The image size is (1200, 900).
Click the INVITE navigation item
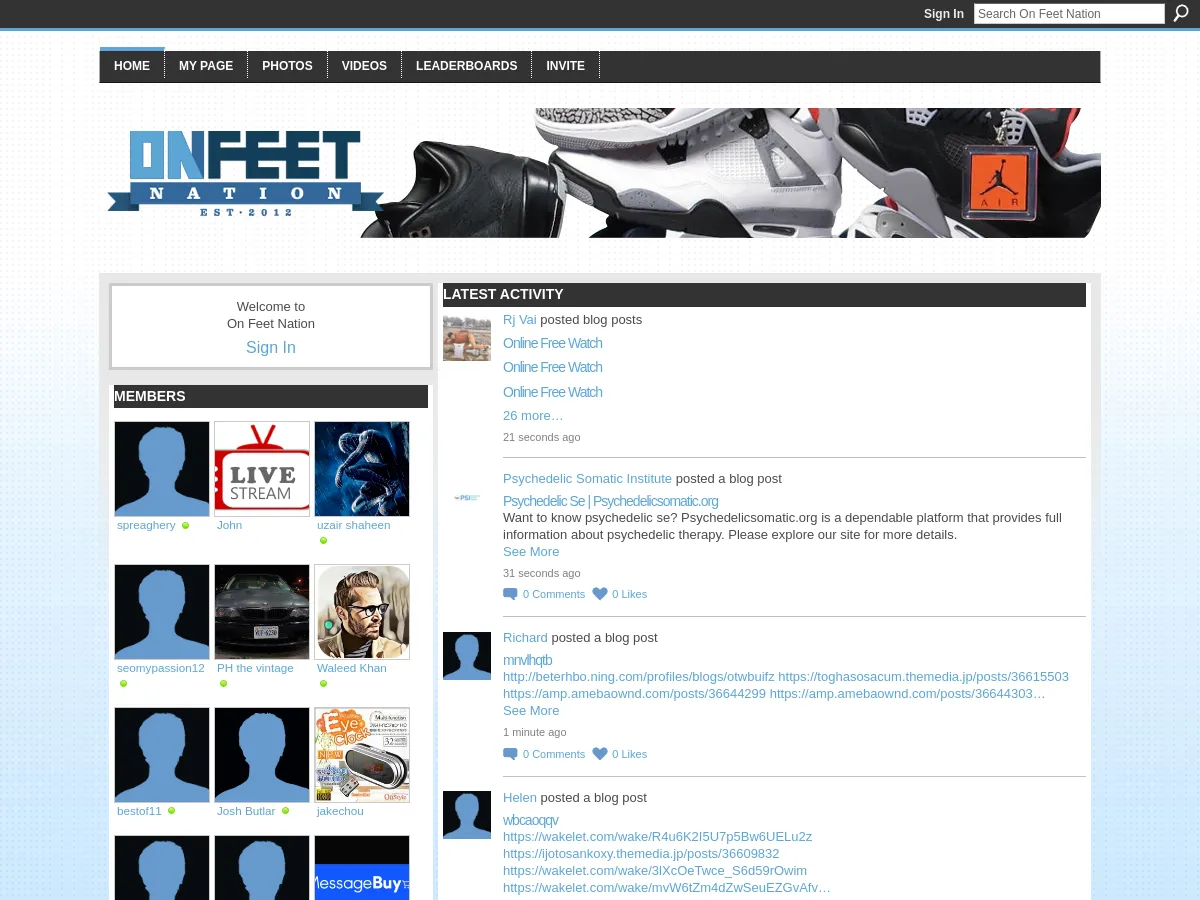(565, 66)
